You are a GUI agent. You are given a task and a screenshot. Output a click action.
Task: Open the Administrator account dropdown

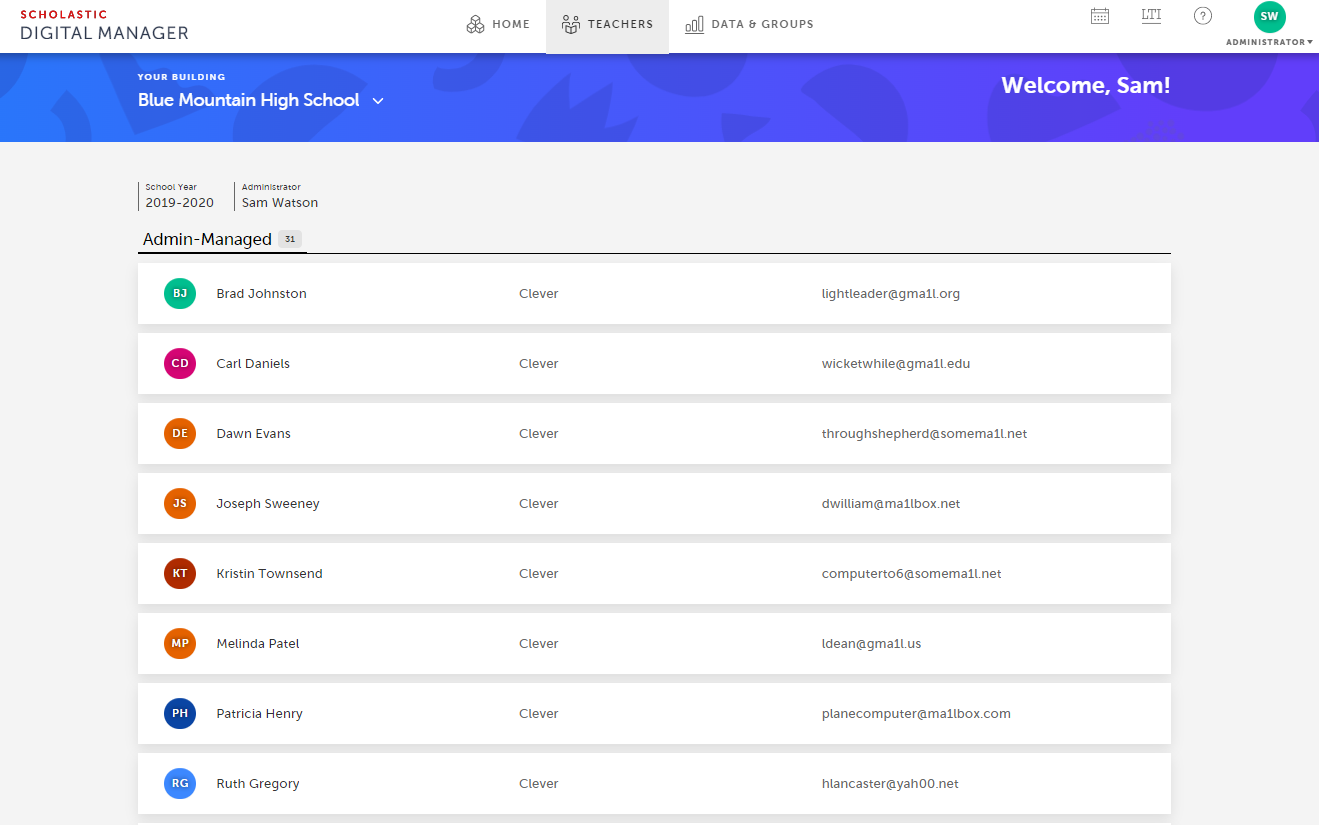click(x=1269, y=42)
